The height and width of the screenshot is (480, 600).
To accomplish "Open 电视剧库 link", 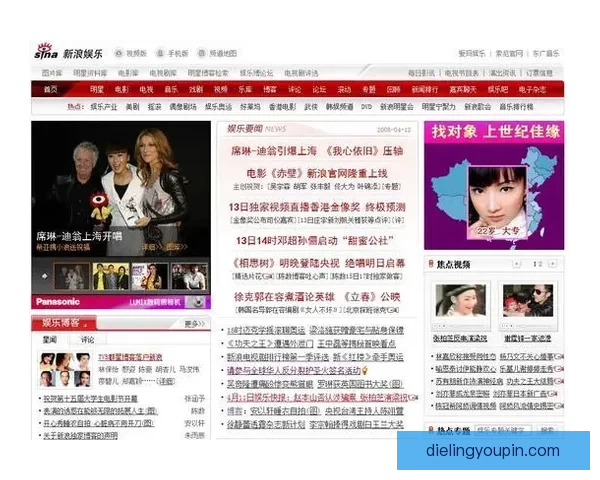I will [x=163, y=73].
